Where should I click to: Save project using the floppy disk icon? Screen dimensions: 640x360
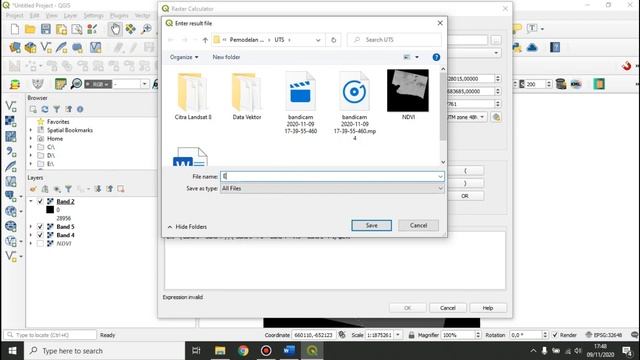tap(45, 29)
